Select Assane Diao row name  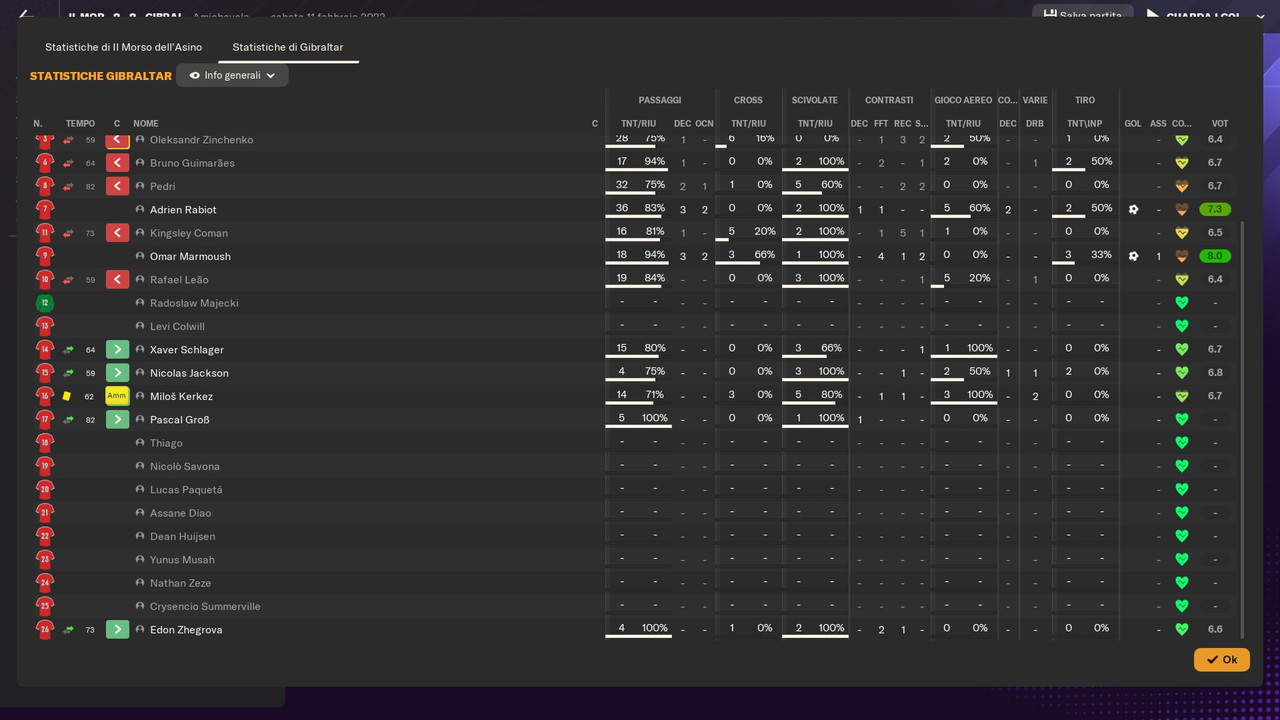[180, 513]
